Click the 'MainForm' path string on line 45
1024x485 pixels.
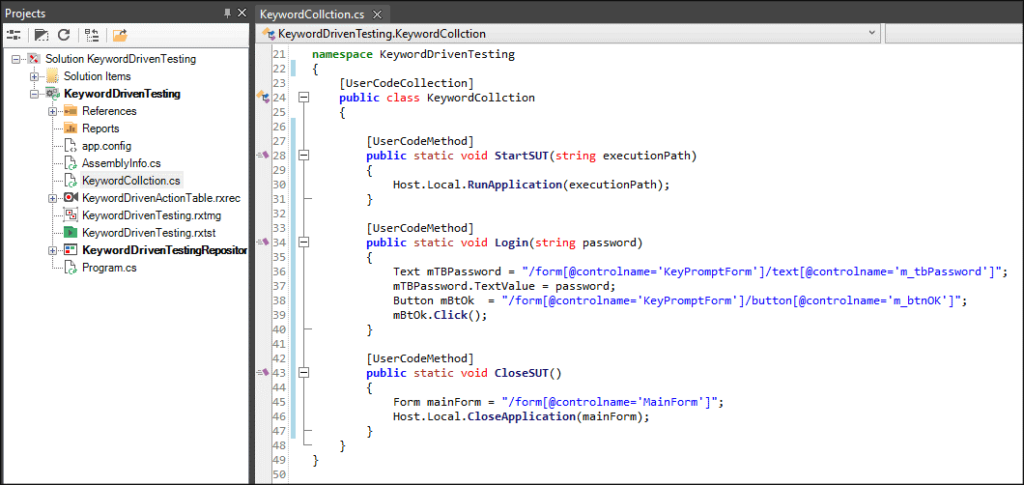(x=609, y=401)
